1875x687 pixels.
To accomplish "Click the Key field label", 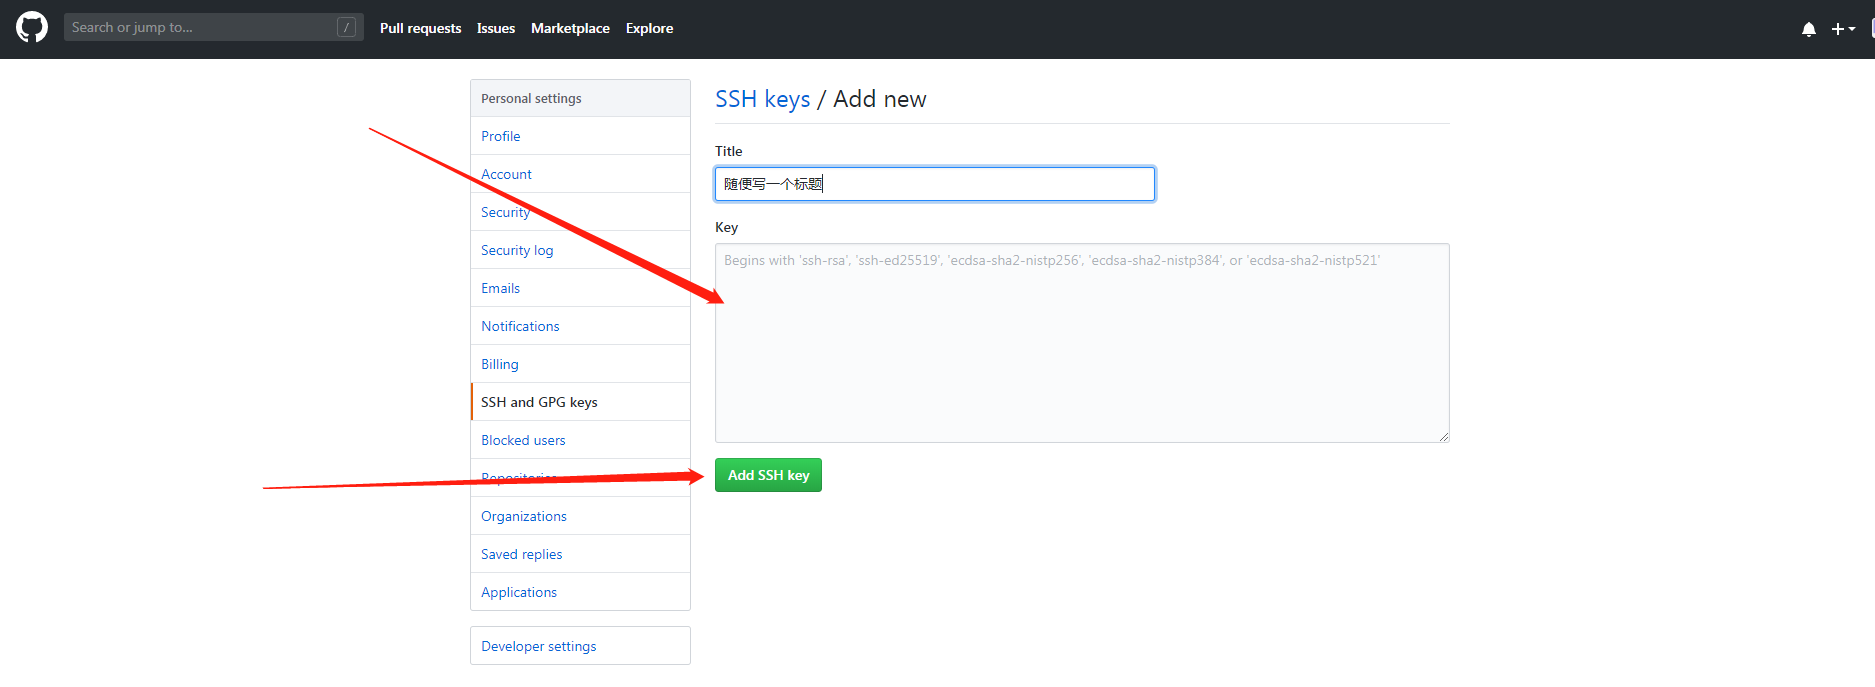I will point(726,227).
